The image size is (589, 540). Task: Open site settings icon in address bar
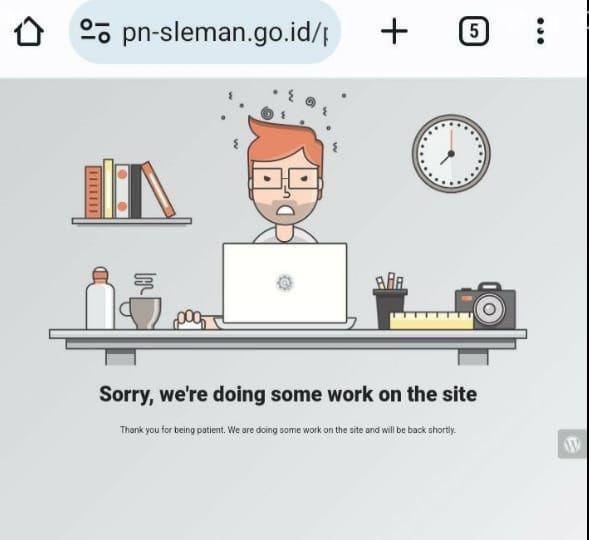[95, 31]
